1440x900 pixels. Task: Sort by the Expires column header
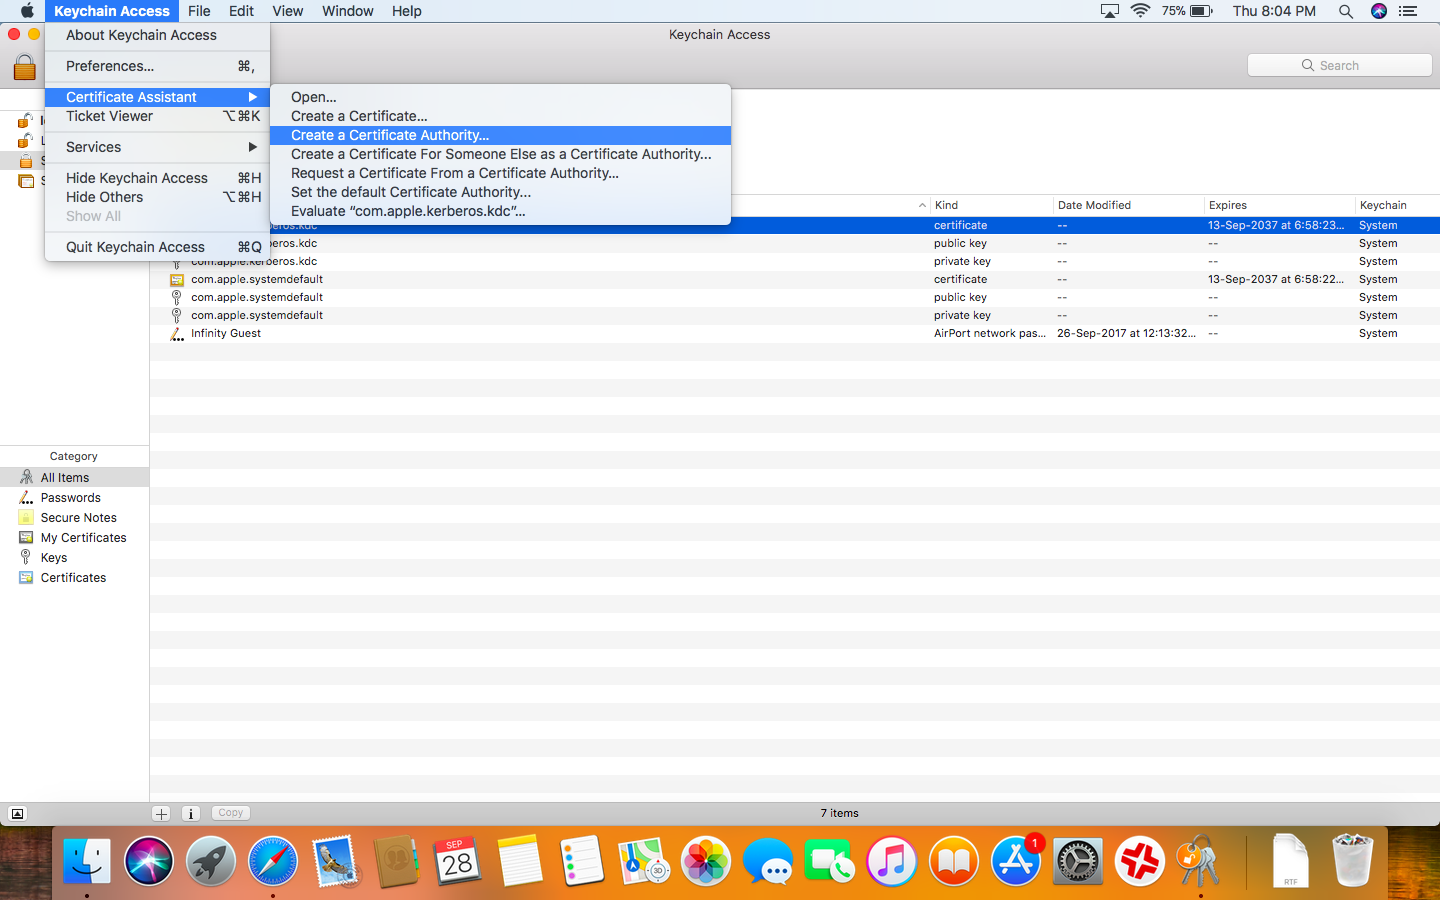pyautogui.click(x=1279, y=205)
